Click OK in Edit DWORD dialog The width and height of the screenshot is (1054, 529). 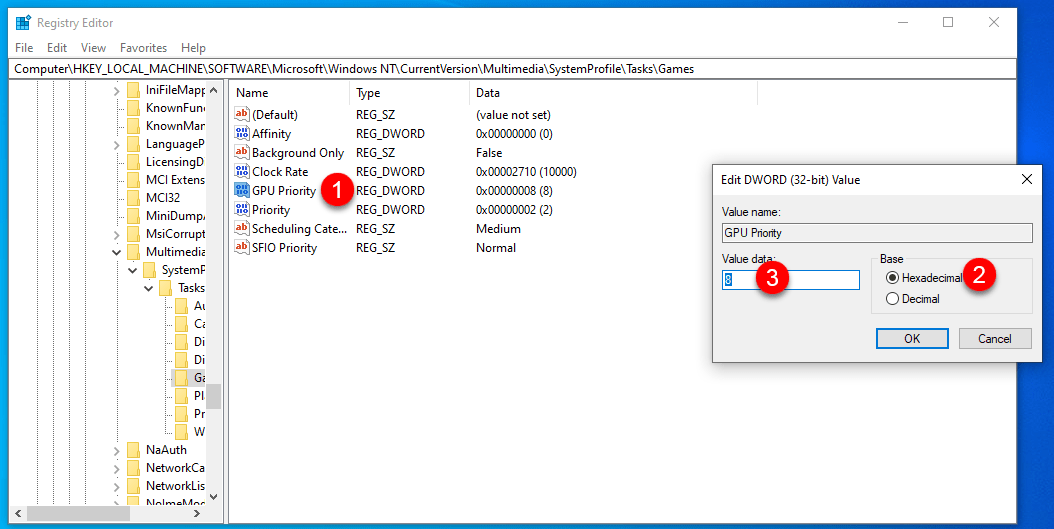912,339
